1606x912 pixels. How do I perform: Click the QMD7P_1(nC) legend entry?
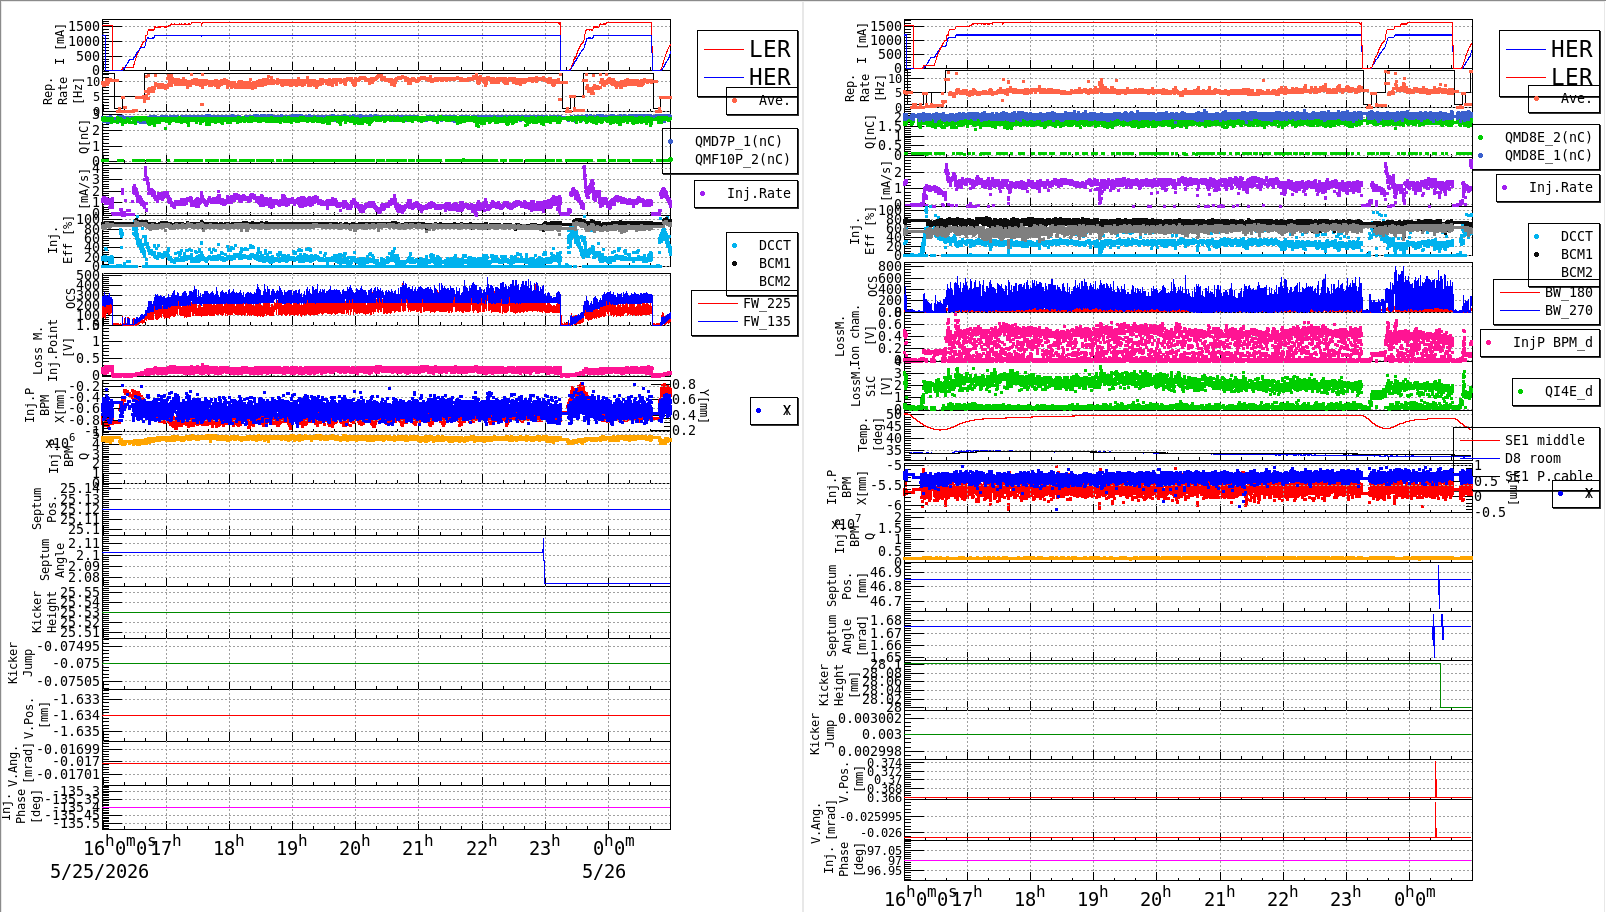coord(738,141)
